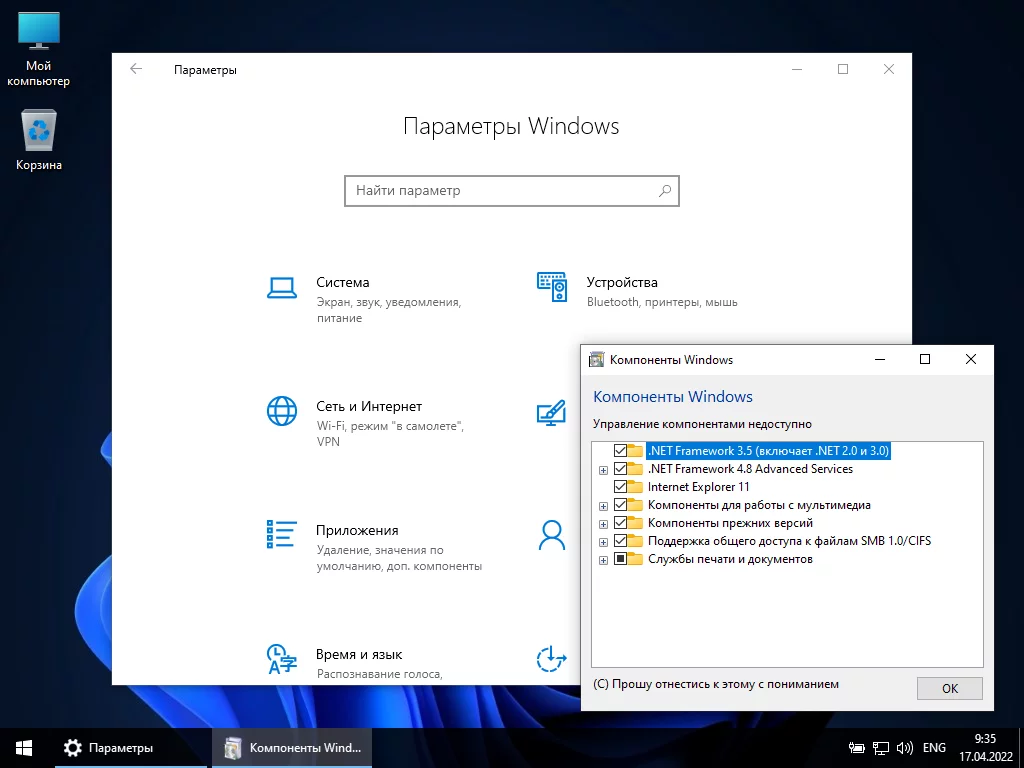The image size is (1024, 768).
Task: Click OK in Компоненты Windows dialog
Action: click(950, 688)
